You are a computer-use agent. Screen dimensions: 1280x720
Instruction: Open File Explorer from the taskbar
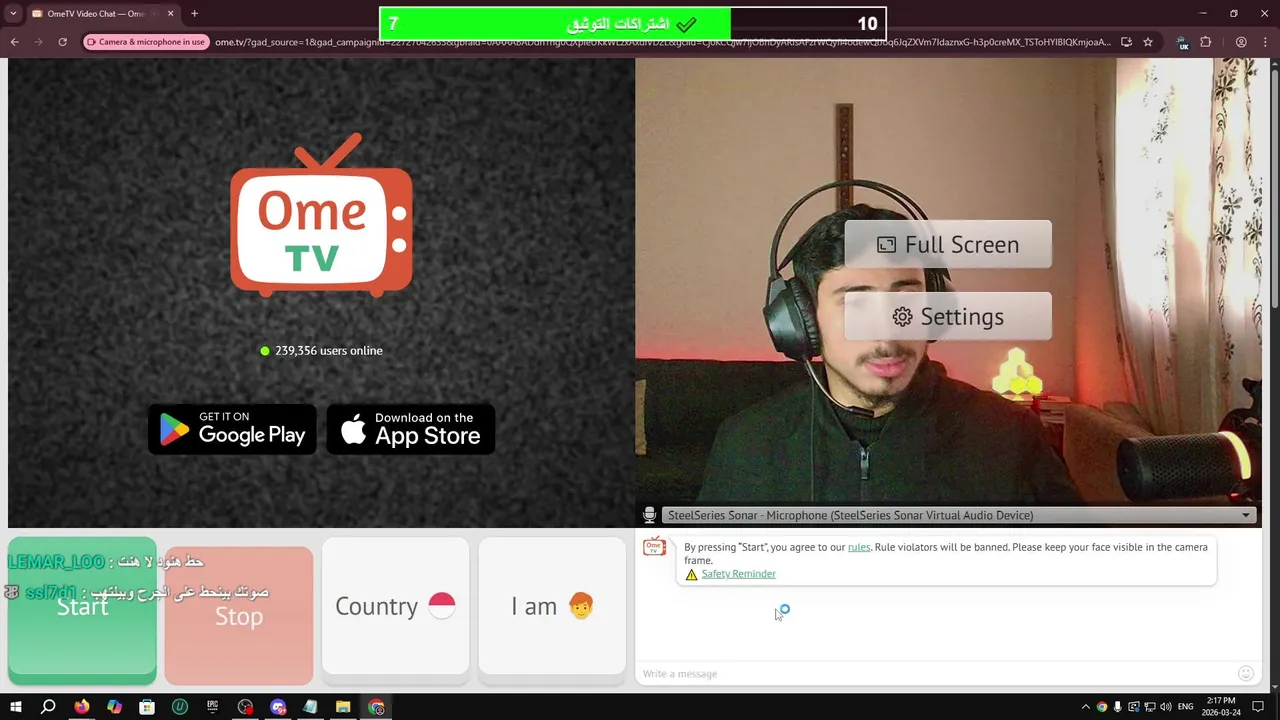(343, 707)
